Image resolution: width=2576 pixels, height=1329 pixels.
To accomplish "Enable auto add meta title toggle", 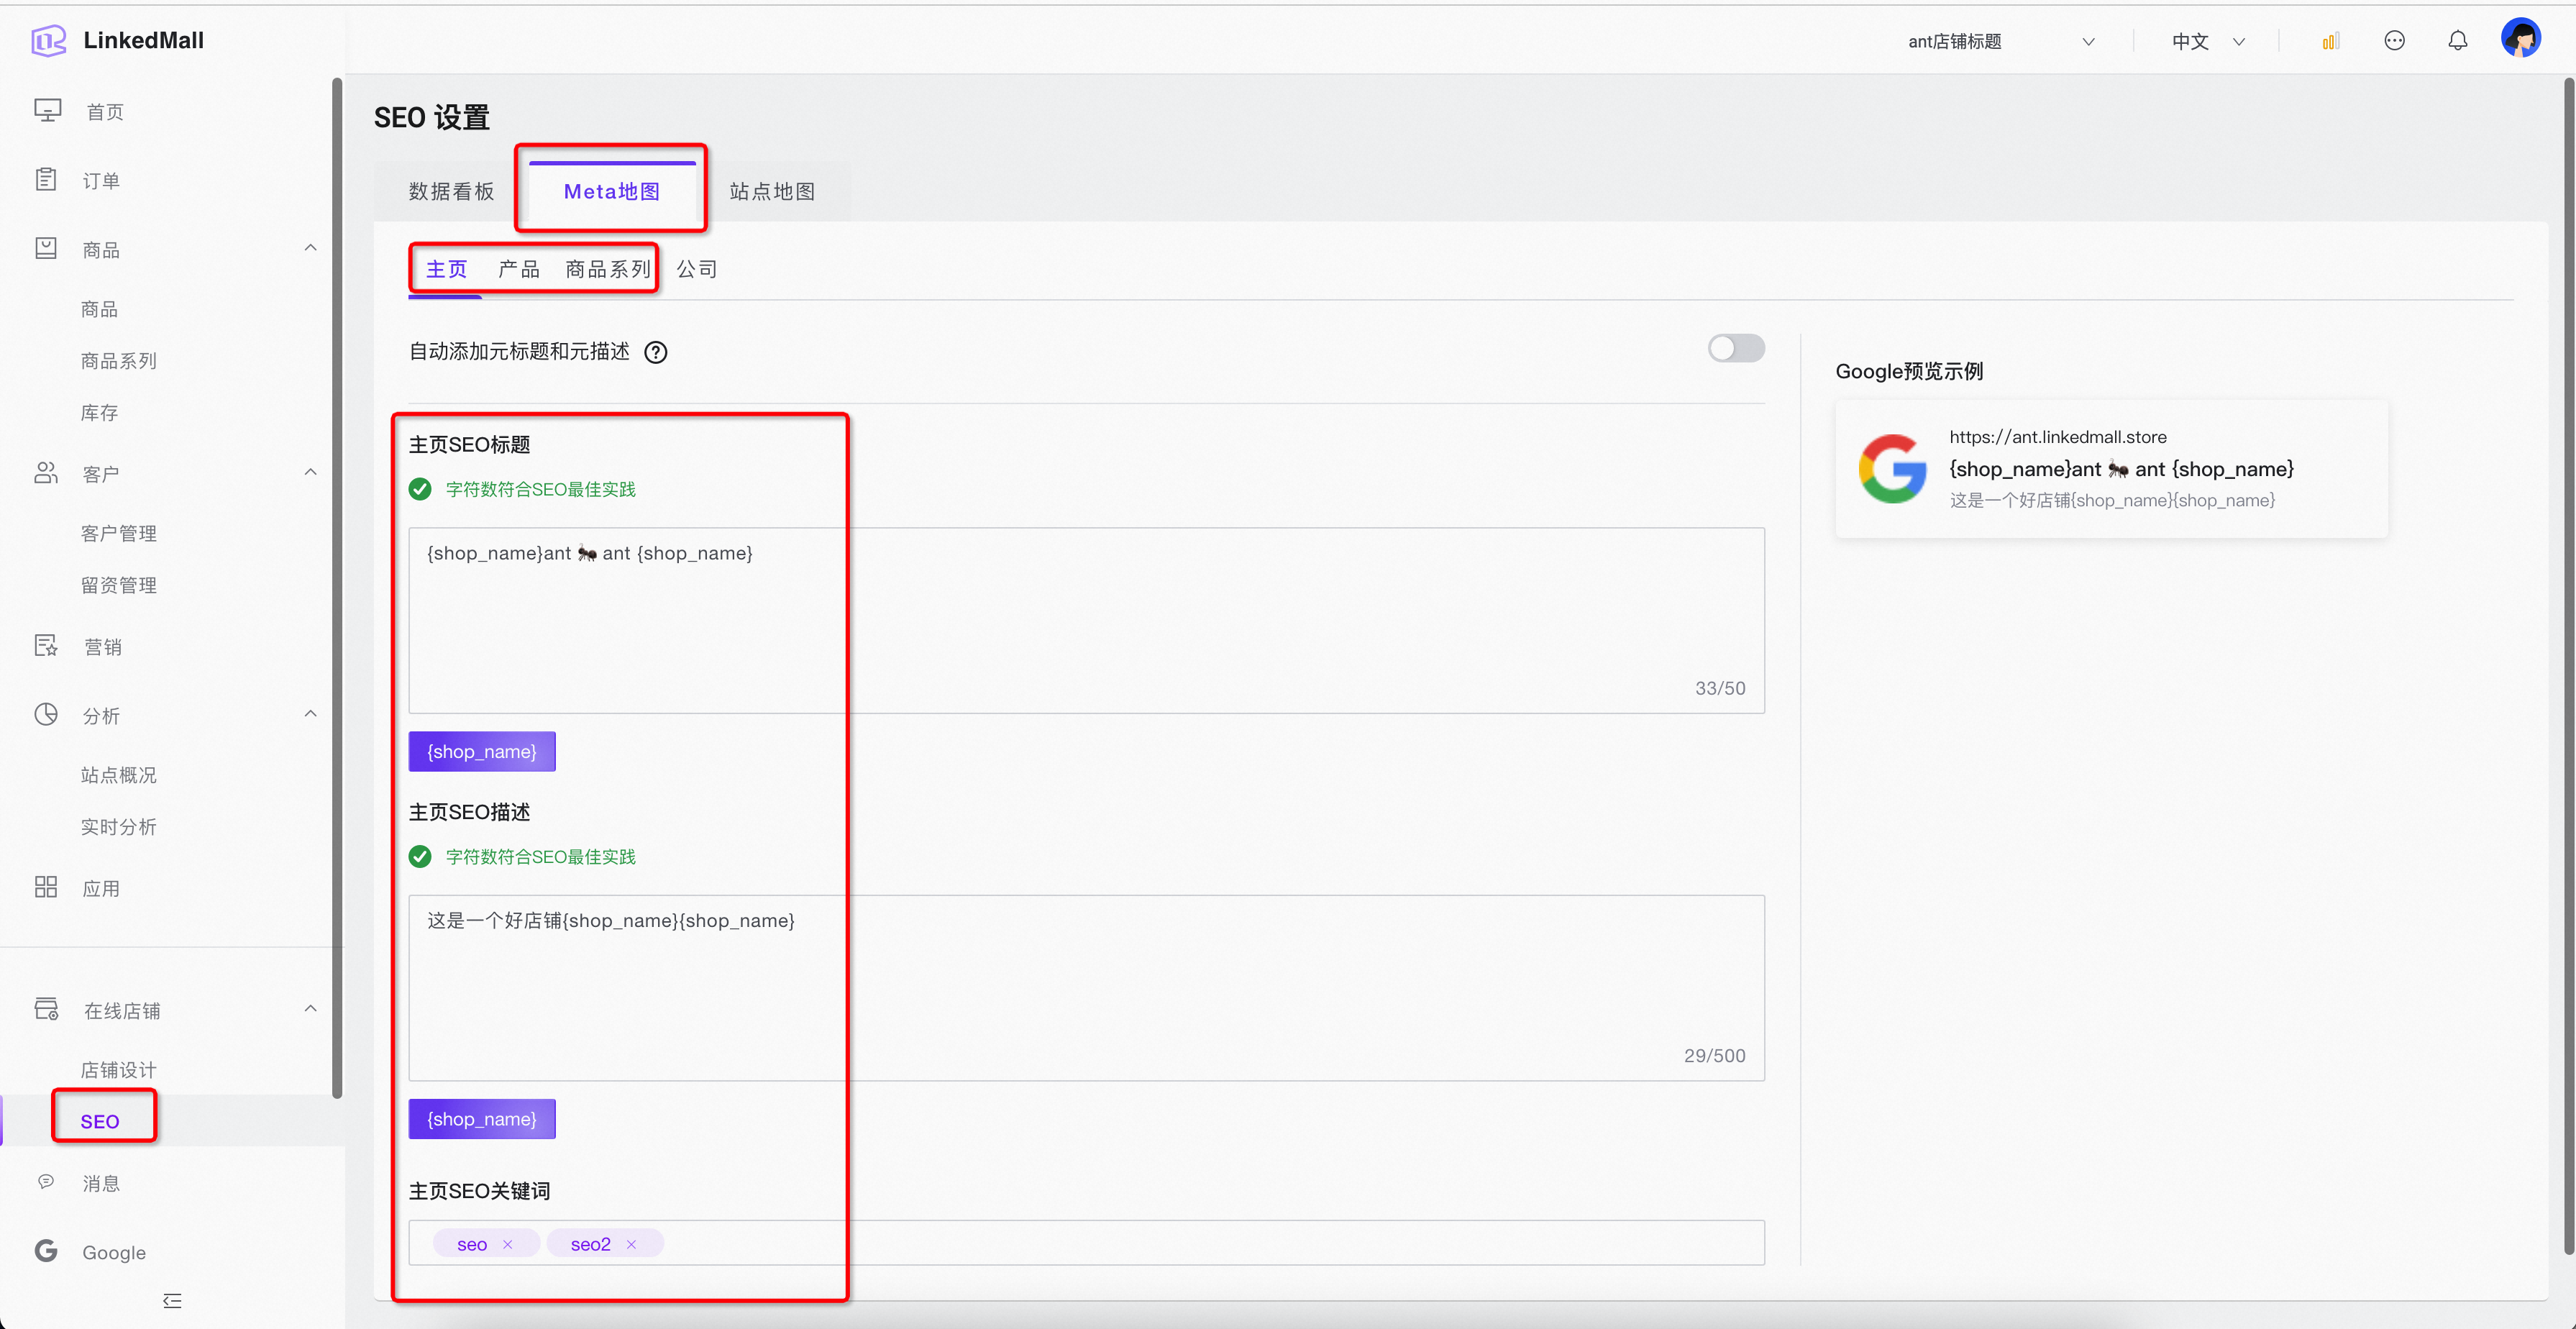I will pyautogui.click(x=1736, y=348).
